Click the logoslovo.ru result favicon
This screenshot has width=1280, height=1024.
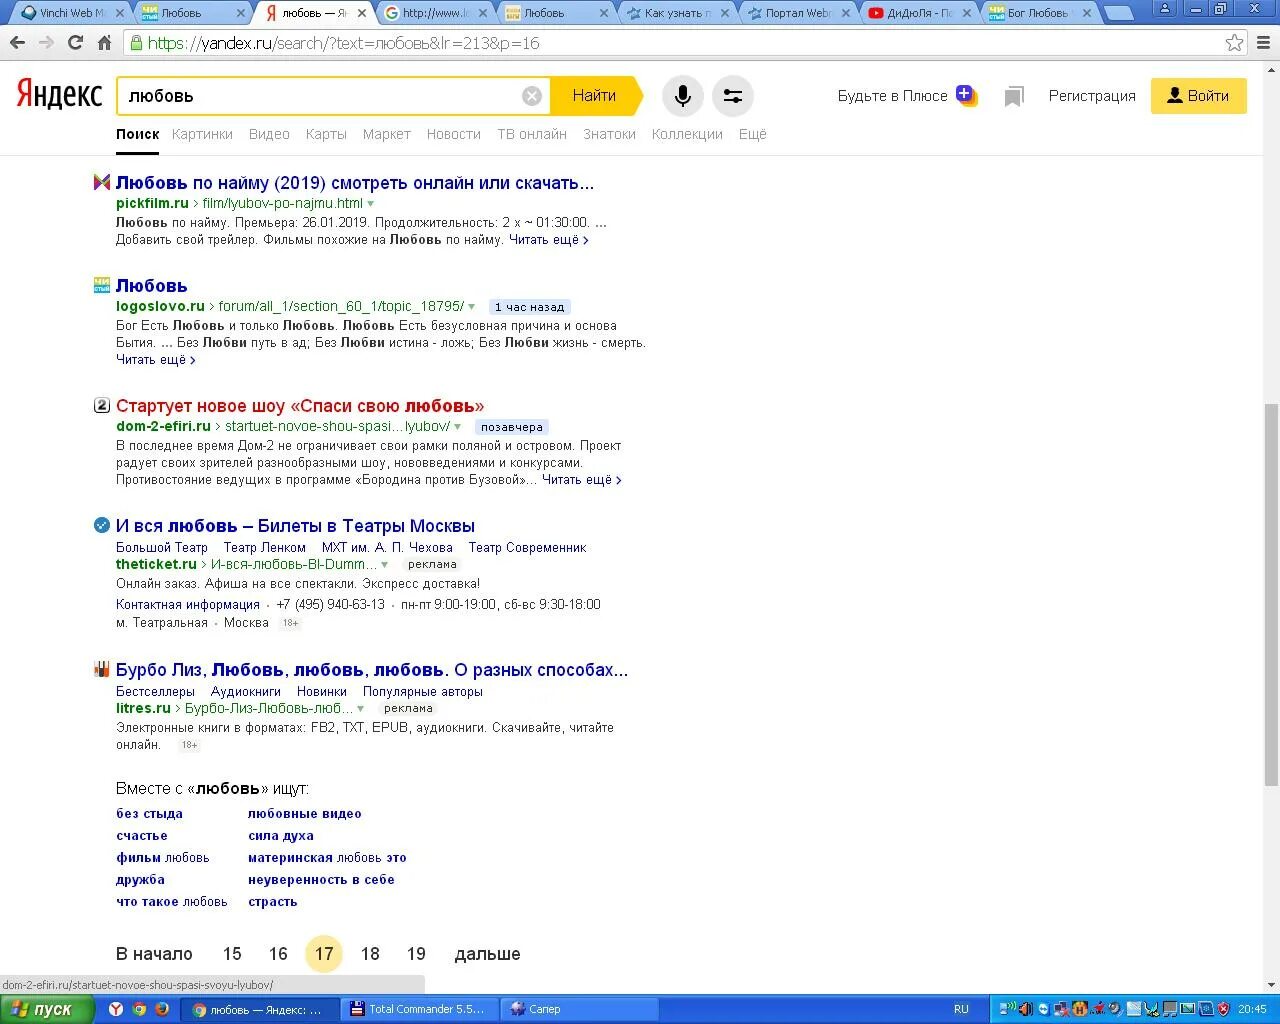[101, 286]
